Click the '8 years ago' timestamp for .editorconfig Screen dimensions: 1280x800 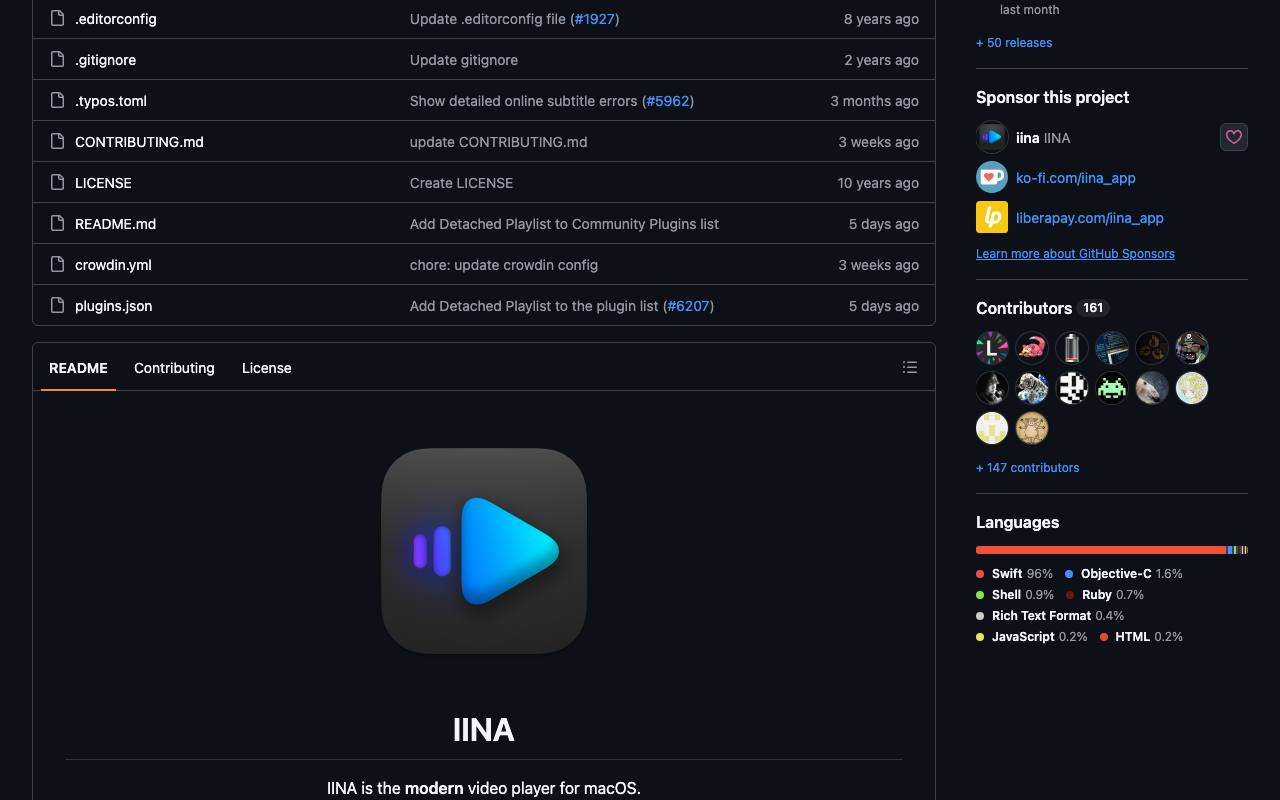tap(881, 18)
